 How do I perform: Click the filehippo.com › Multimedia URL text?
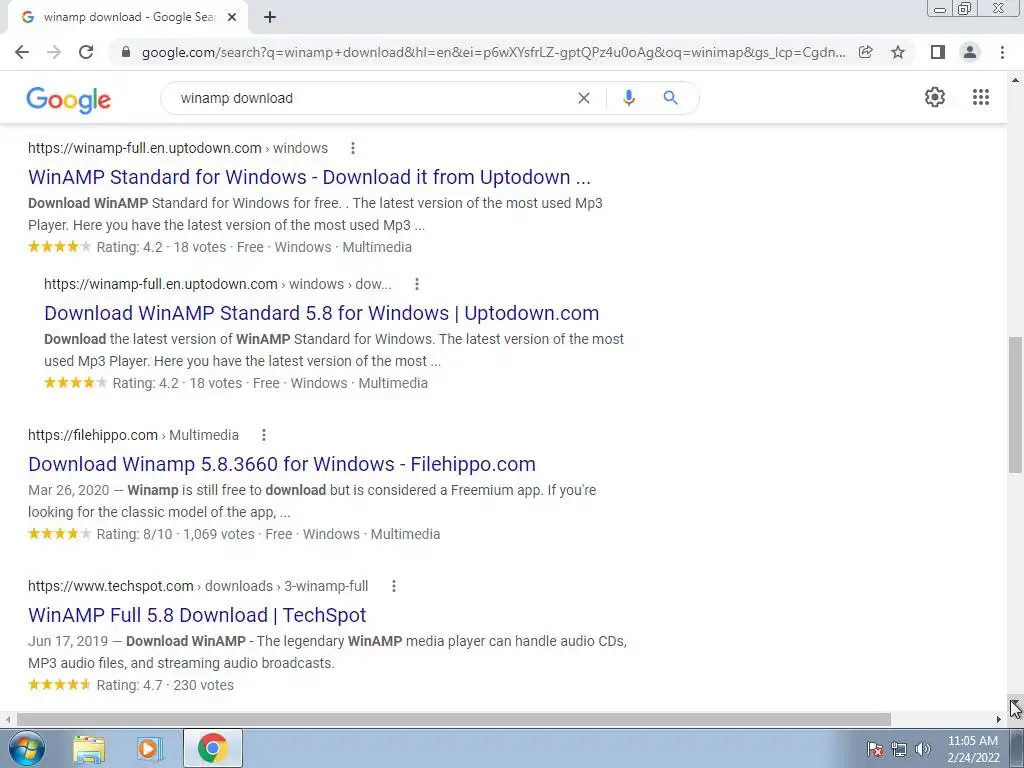133,435
